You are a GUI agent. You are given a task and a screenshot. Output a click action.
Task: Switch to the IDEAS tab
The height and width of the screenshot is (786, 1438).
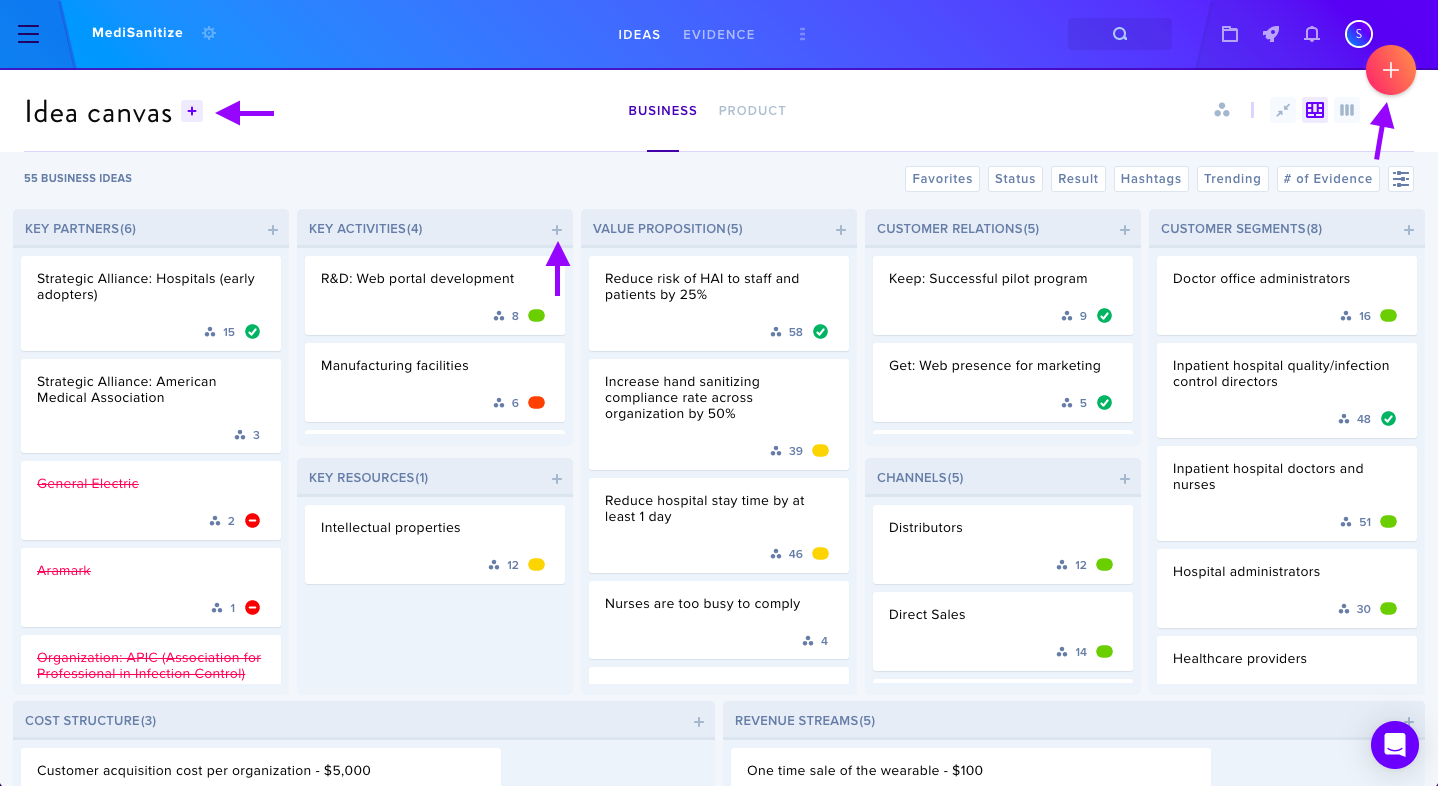[639, 34]
